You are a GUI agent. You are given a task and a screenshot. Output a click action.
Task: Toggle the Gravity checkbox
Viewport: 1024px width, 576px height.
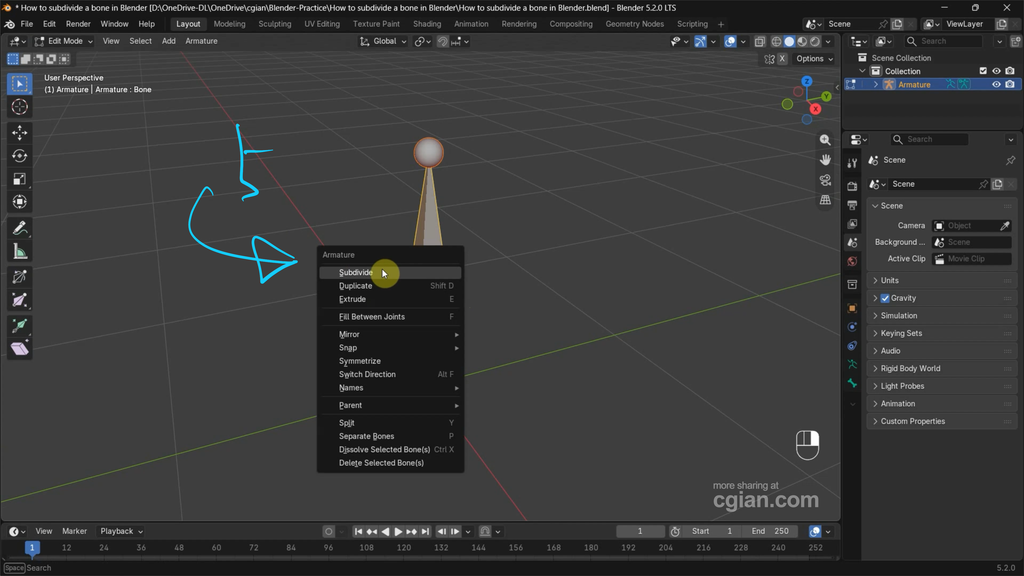pos(885,298)
